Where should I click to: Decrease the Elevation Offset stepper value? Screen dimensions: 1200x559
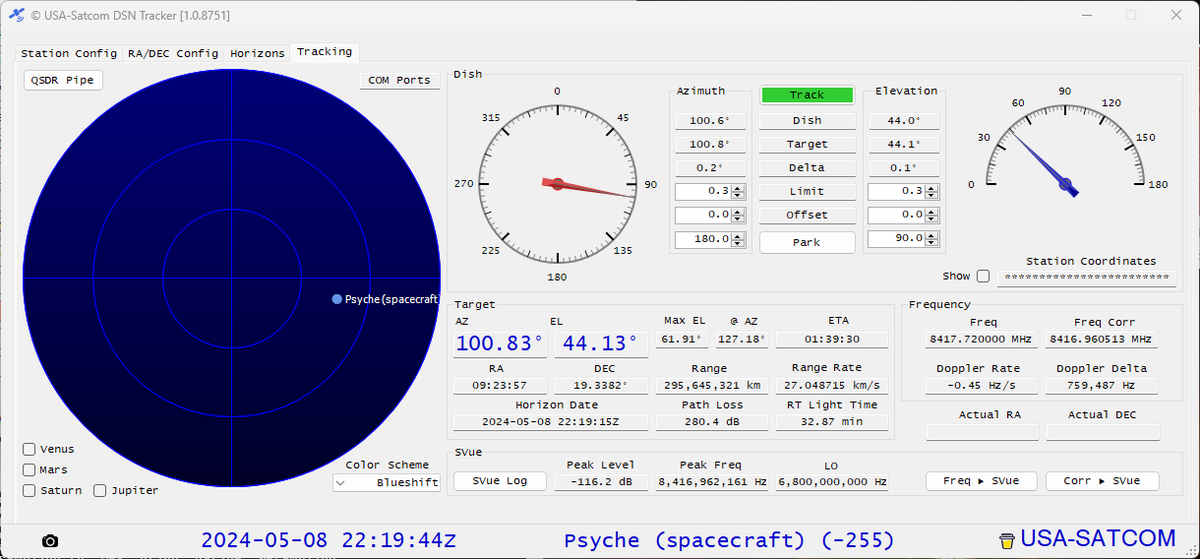click(931, 219)
